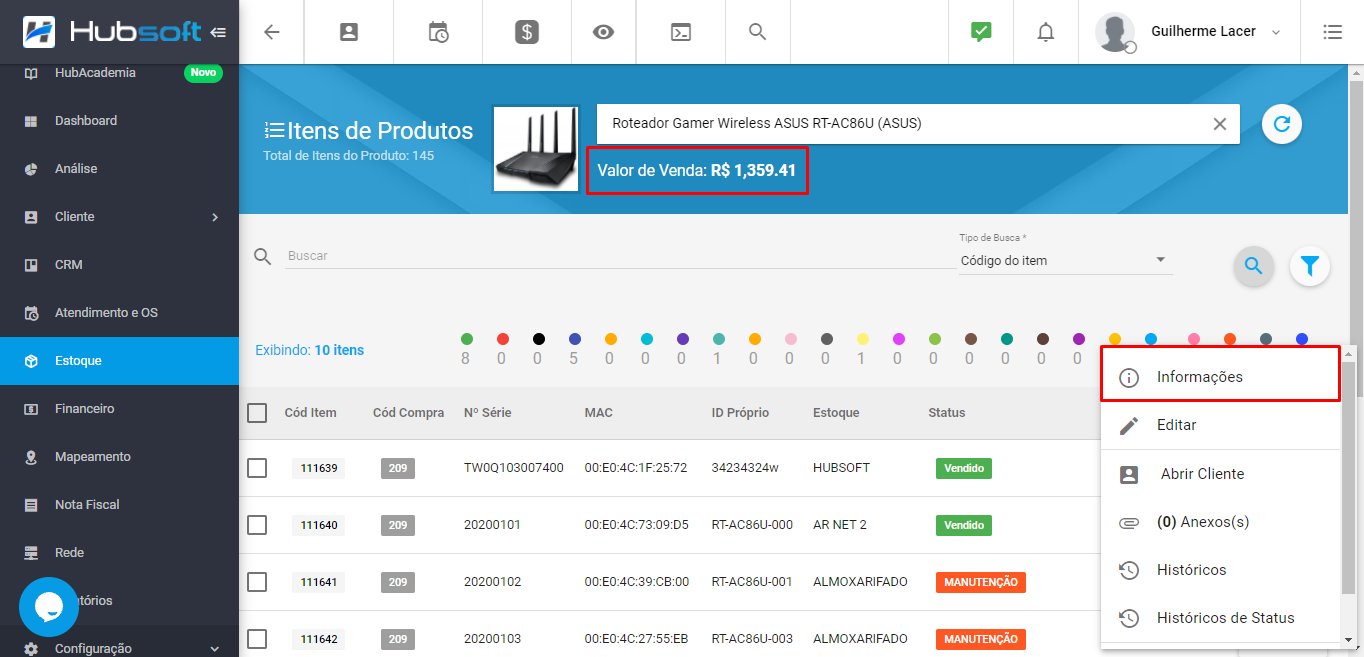Select Abrir Cliente from the menu
This screenshot has height=657, width=1364.
1220,474
